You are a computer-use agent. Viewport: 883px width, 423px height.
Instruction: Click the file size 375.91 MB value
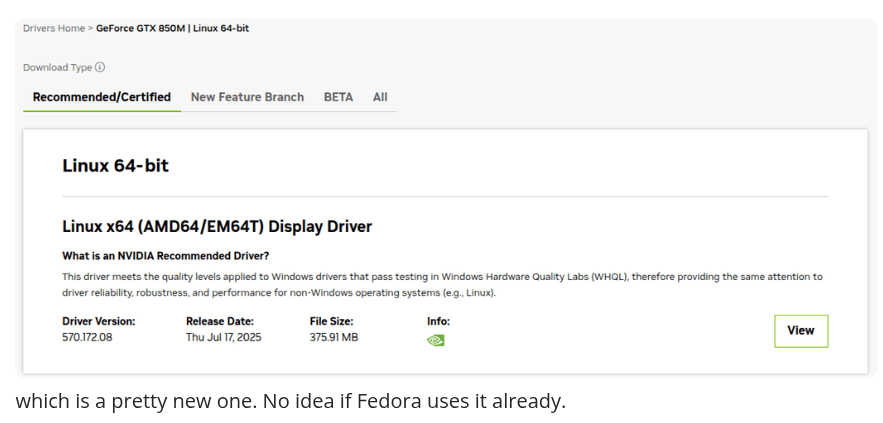click(x=334, y=337)
